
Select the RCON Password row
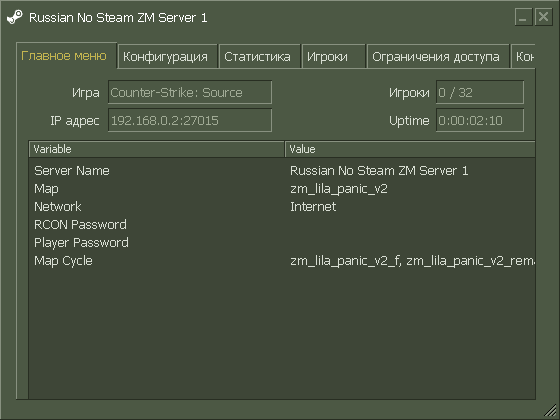pos(282,225)
